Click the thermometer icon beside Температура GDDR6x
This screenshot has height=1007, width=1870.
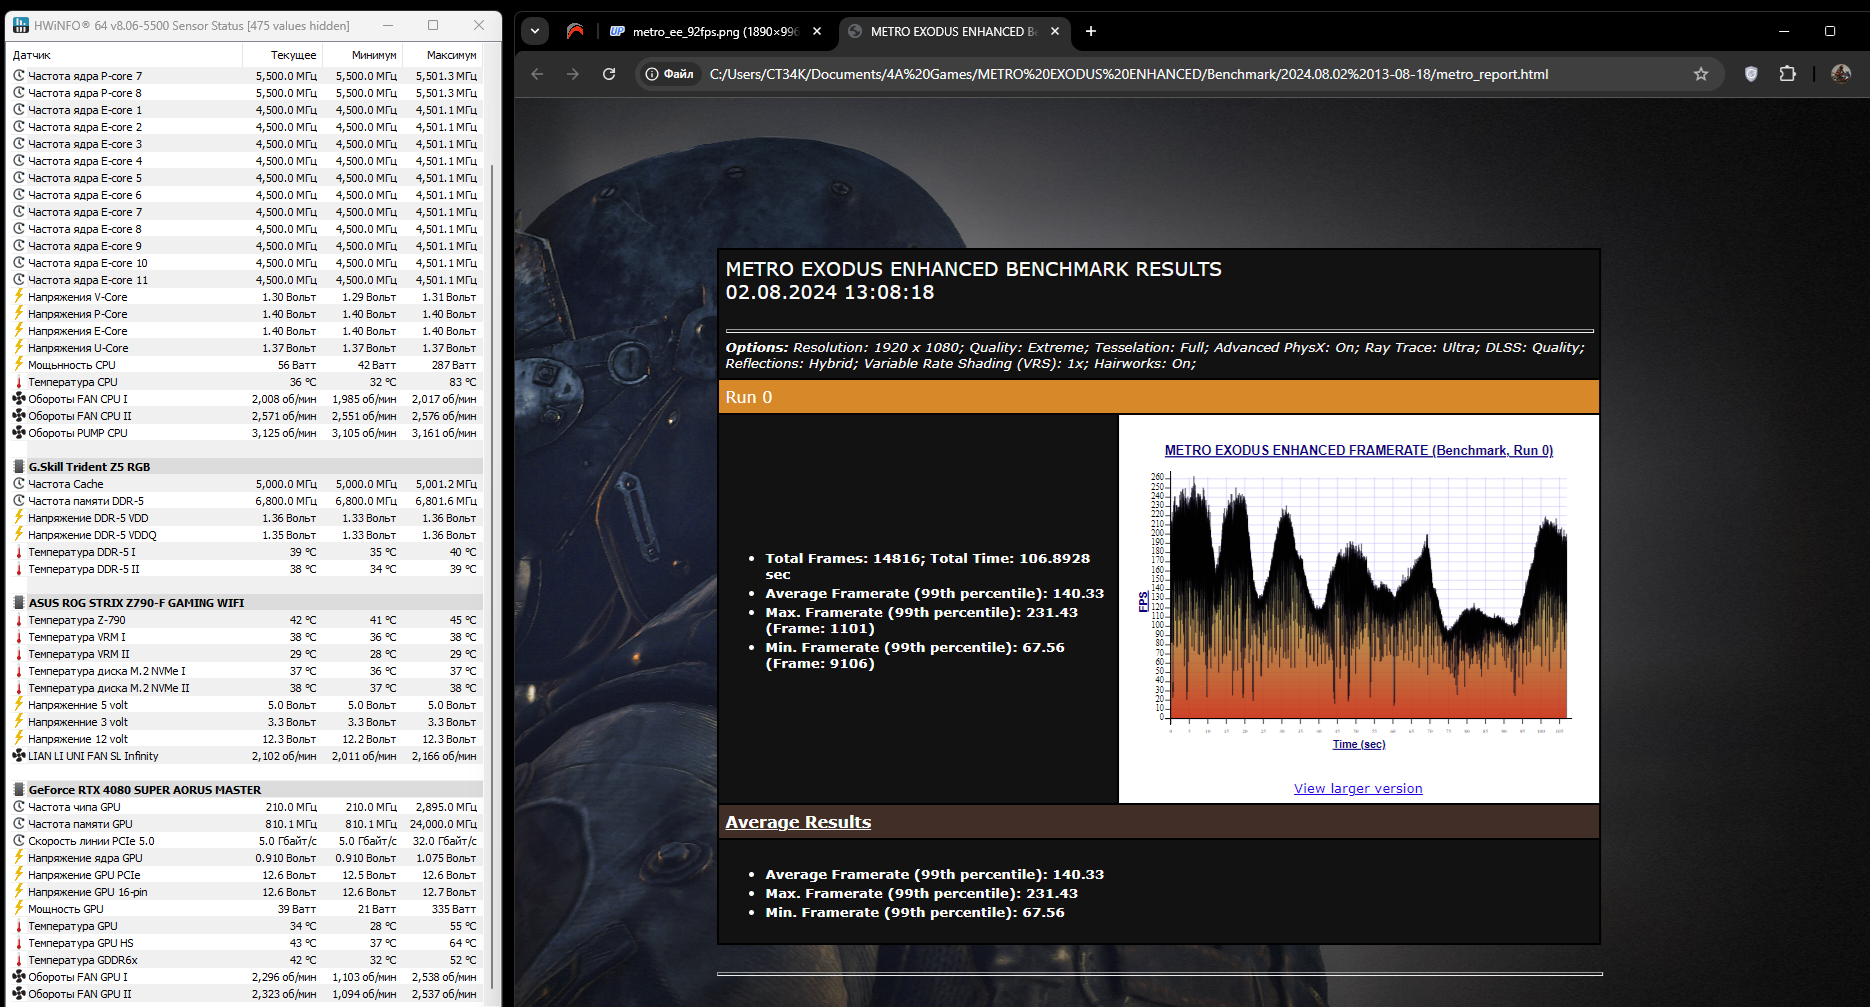tap(19, 960)
